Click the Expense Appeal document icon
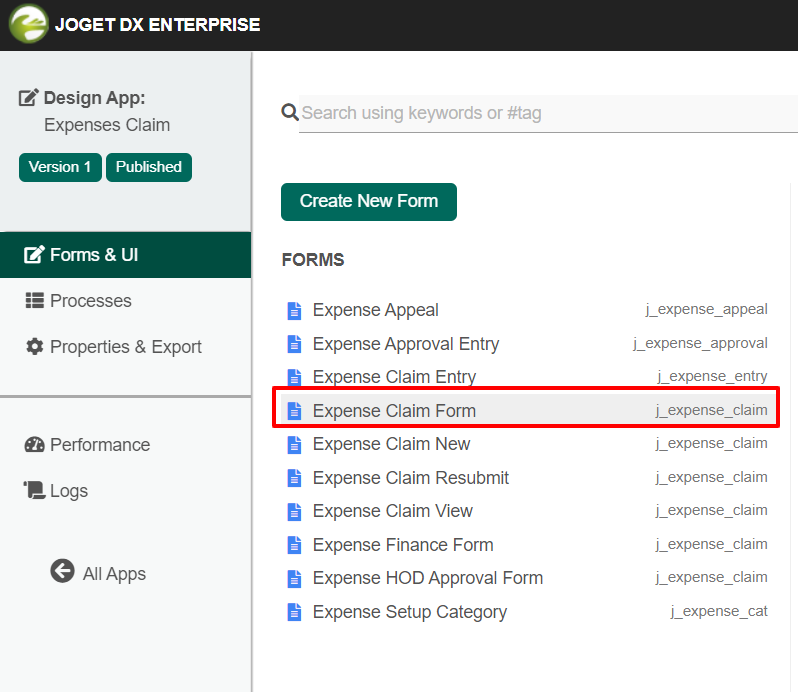The width and height of the screenshot is (798, 692). (294, 310)
